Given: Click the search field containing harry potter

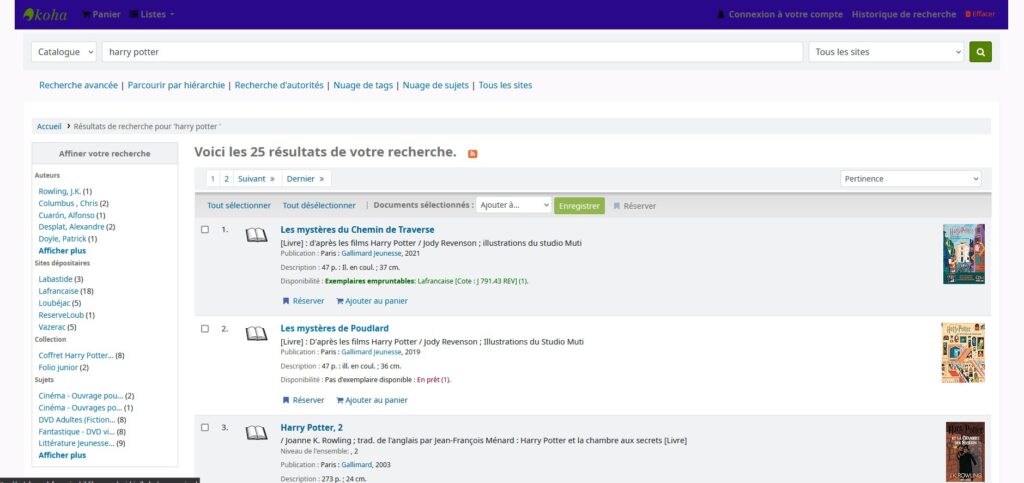Looking at the screenshot, I should pyautogui.click(x=452, y=52).
